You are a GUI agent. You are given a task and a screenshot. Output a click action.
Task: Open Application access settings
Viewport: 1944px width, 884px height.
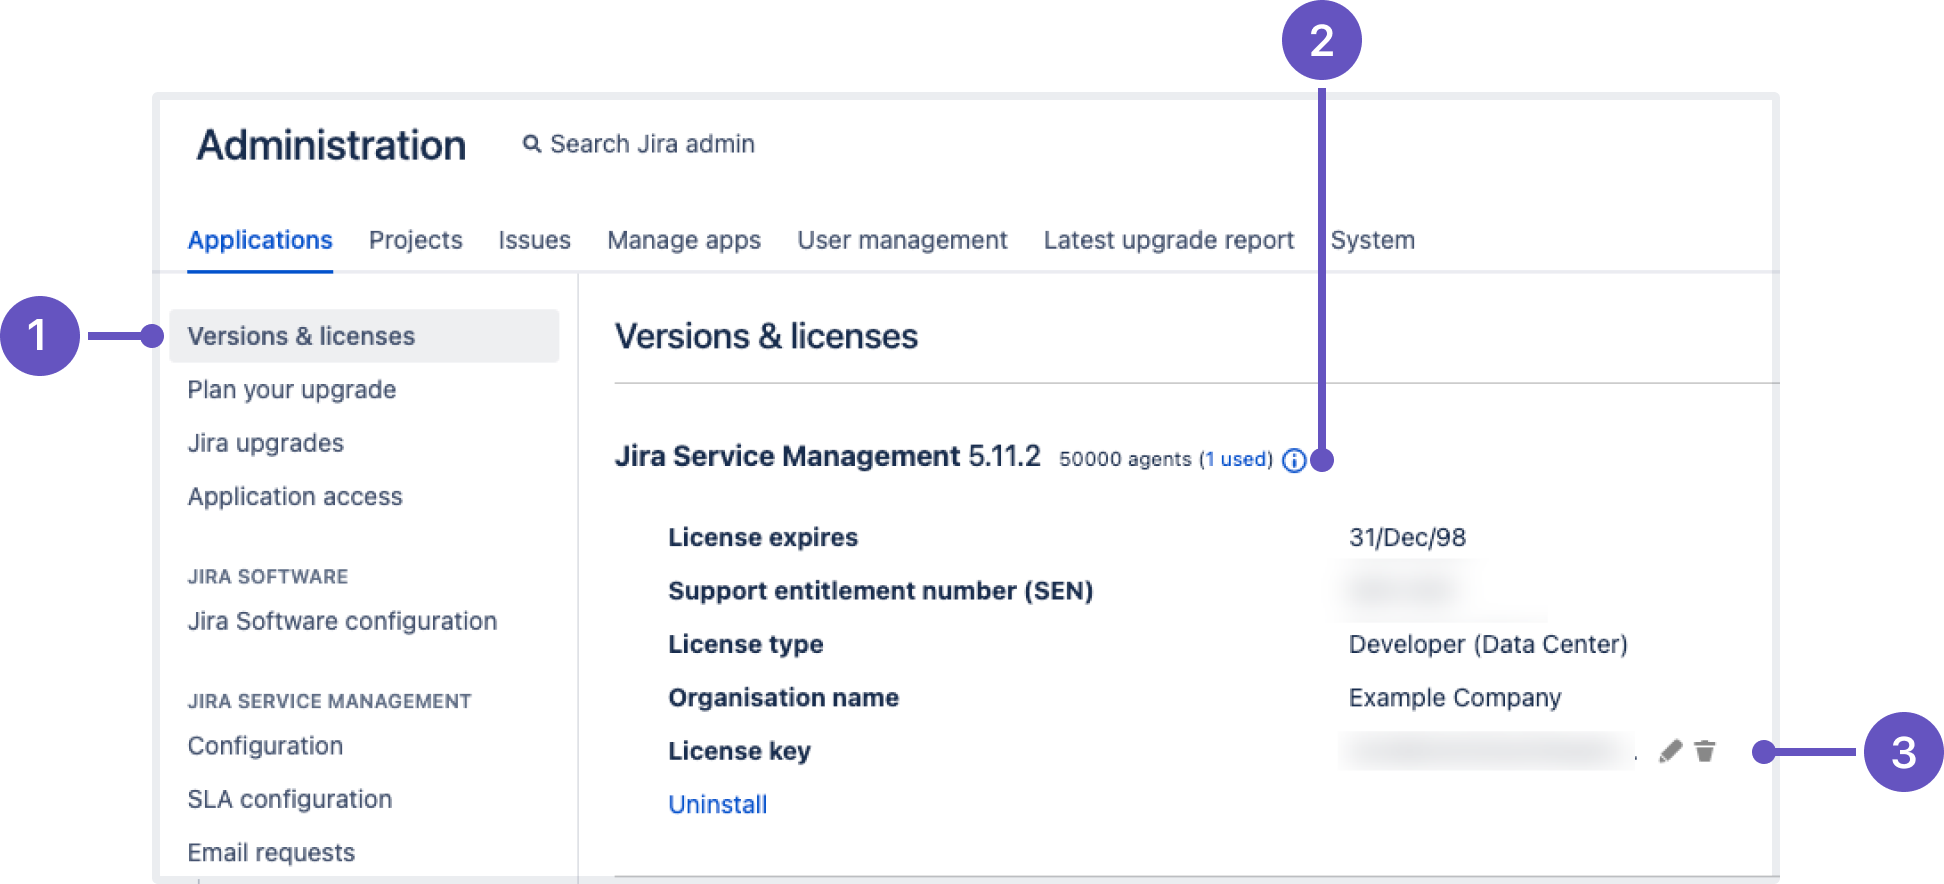295,497
